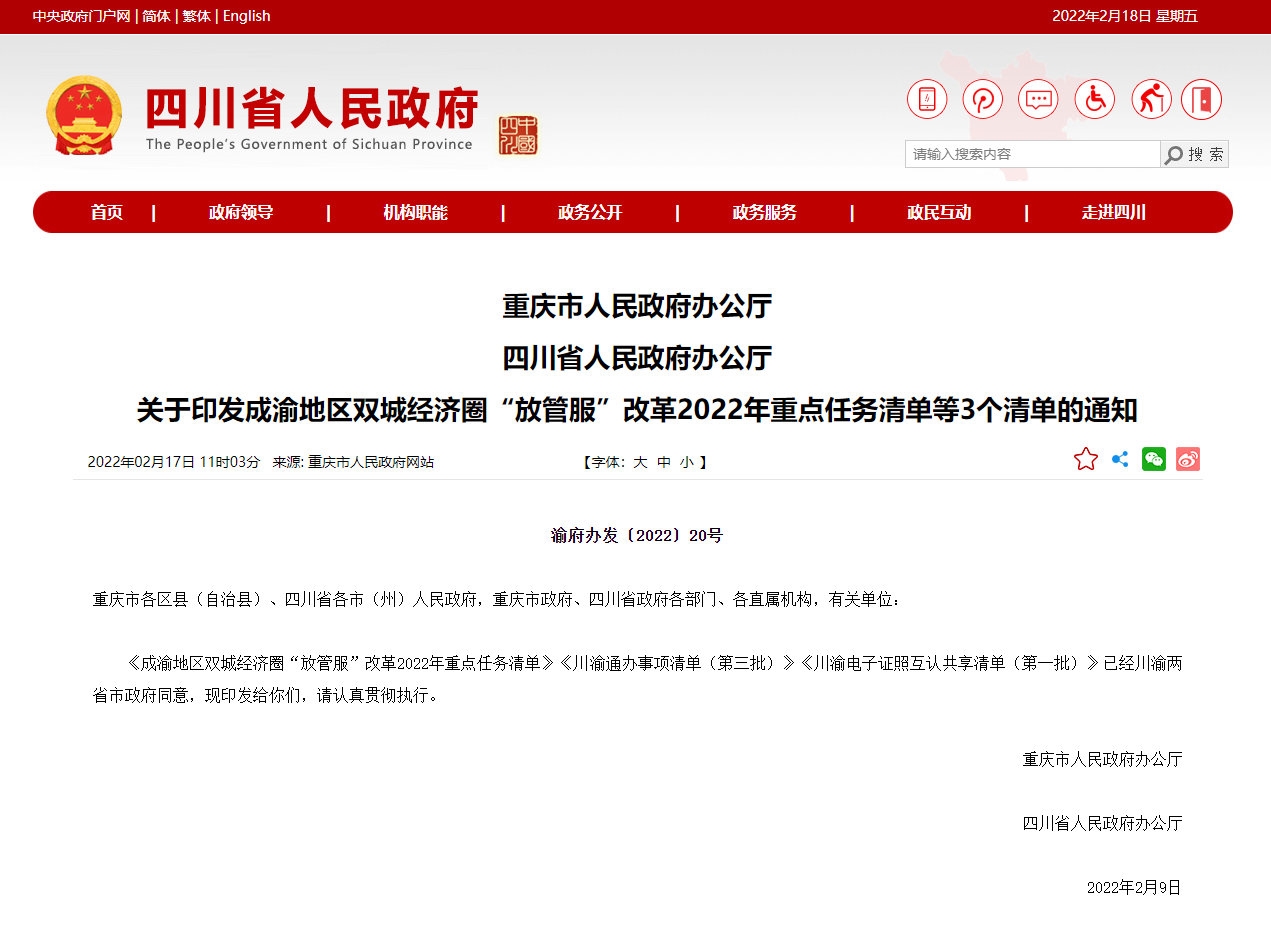Click body text 现印发给你们，请认真贯彻执行

pos(322,695)
